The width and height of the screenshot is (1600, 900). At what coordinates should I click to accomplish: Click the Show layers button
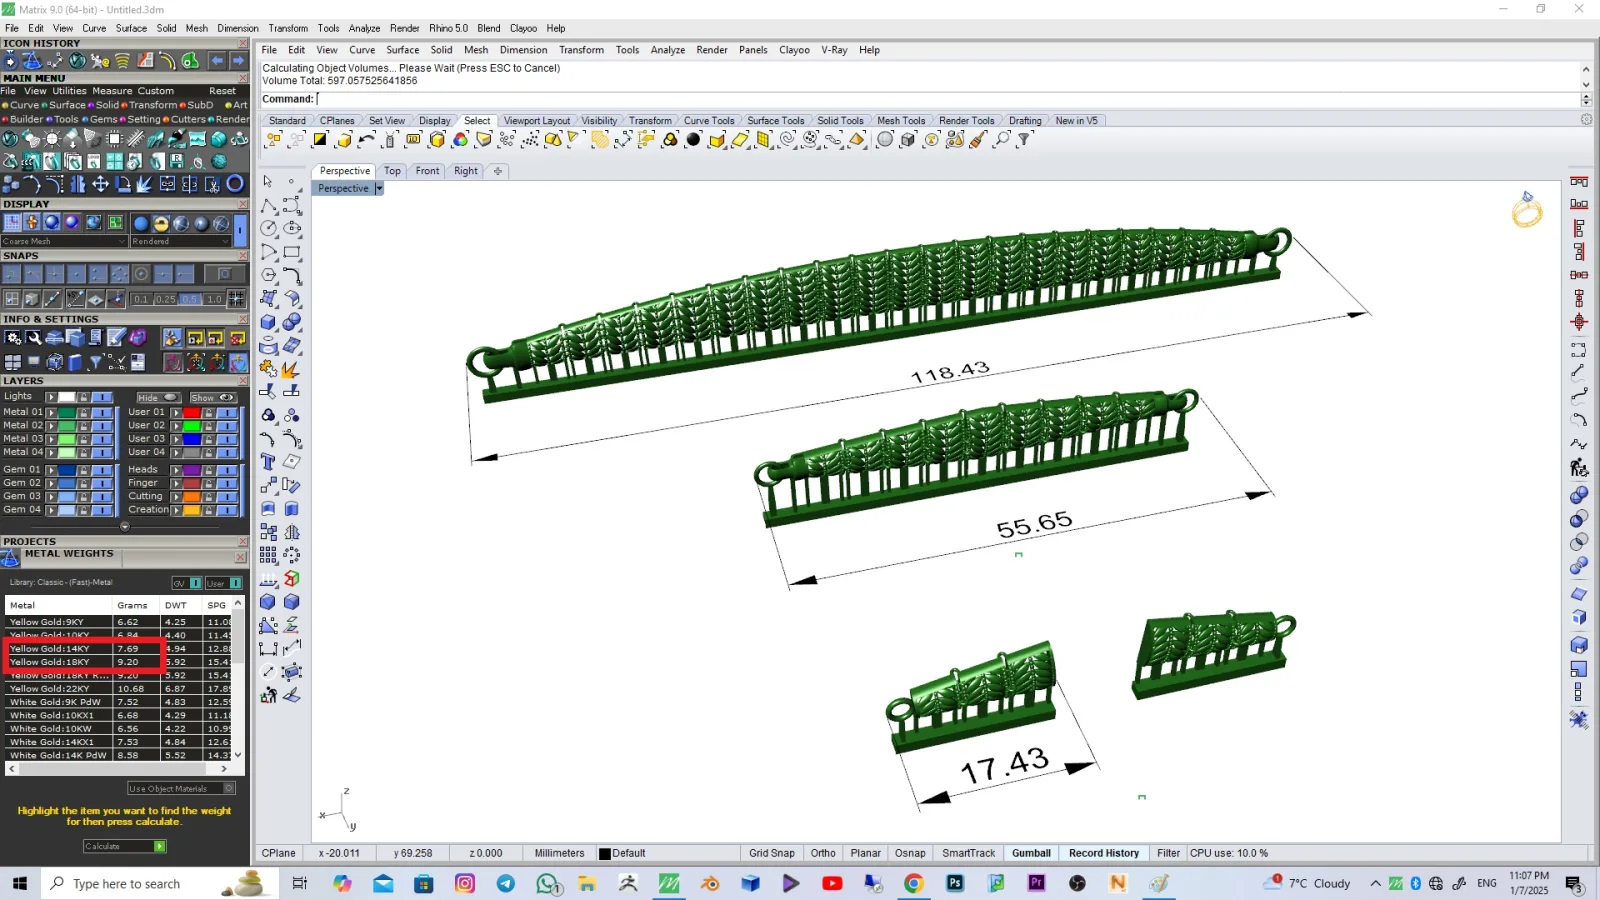pyautogui.click(x=213, y=397)
